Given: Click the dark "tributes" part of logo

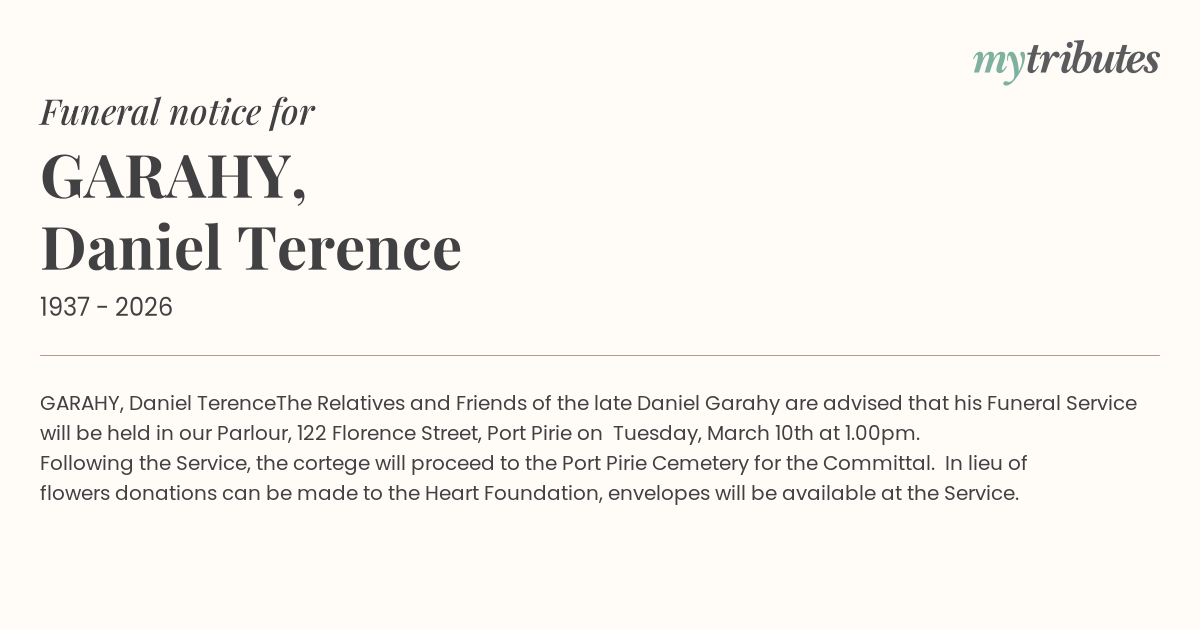Looking at the screenshot, I should (1092, 59).
